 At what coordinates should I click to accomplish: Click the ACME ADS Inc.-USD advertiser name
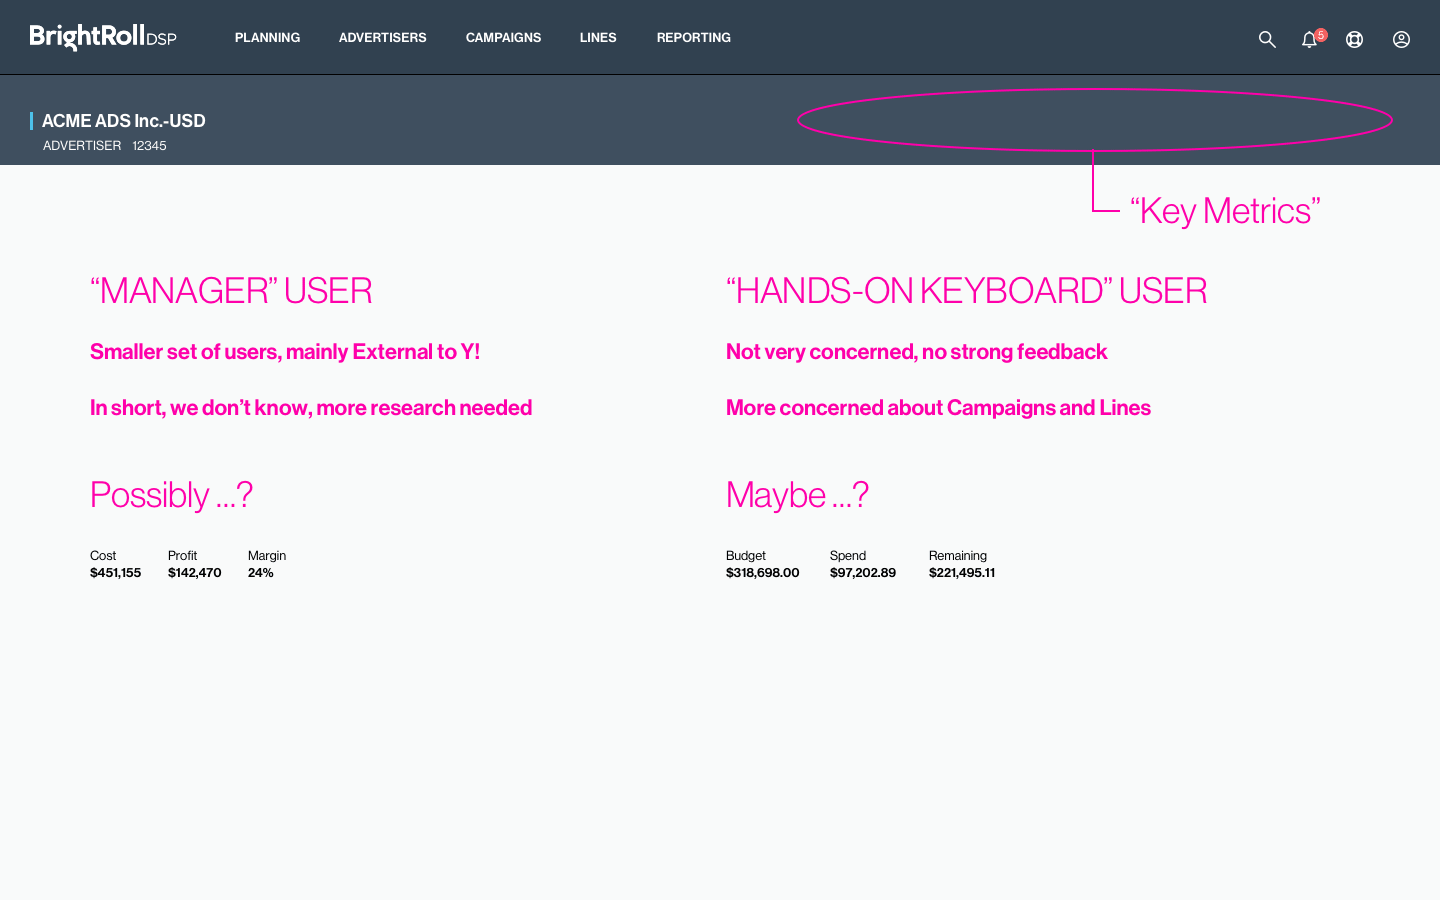point(124,120)
